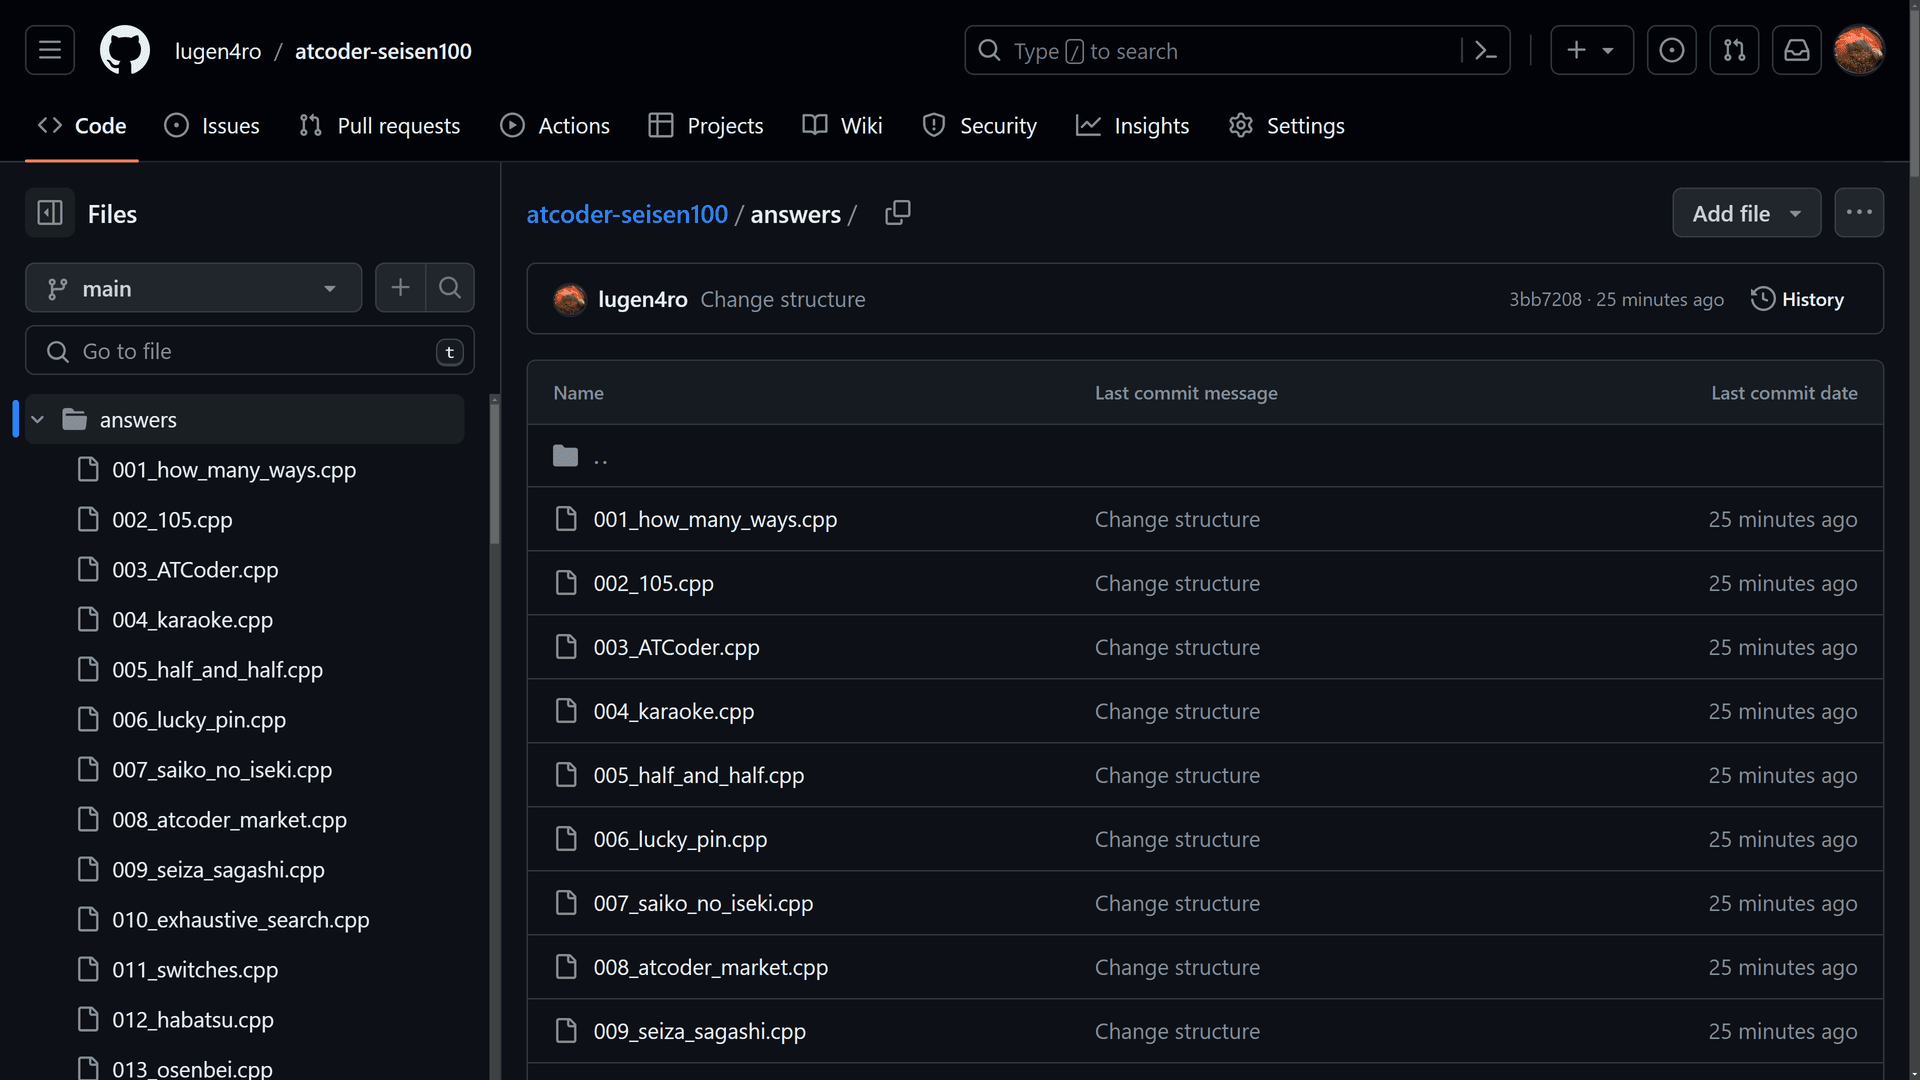Image resolution: width=1920 pixels, height=1080 pixels.
Task: Open 009_seiza_sagashi.cpp in the file tree
Action: point(218,870)
